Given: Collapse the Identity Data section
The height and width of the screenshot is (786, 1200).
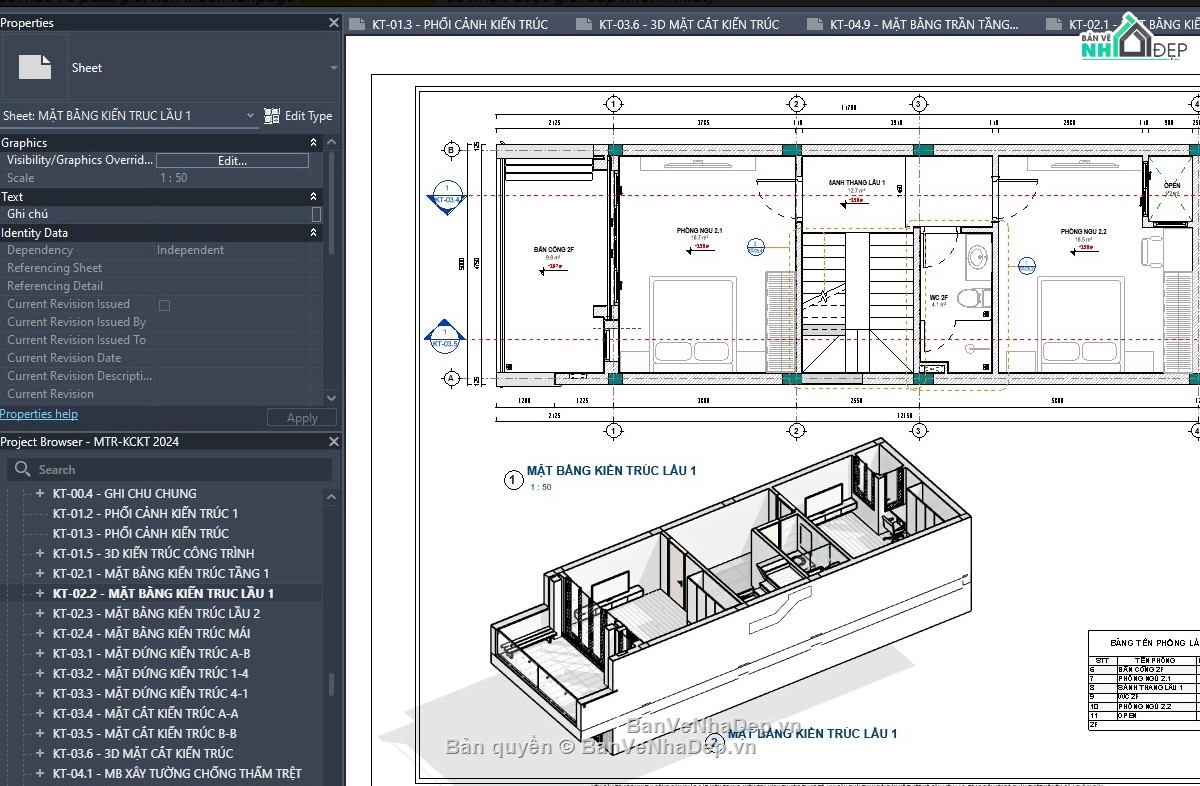Looking at the screenshot, I should (313, 233).
